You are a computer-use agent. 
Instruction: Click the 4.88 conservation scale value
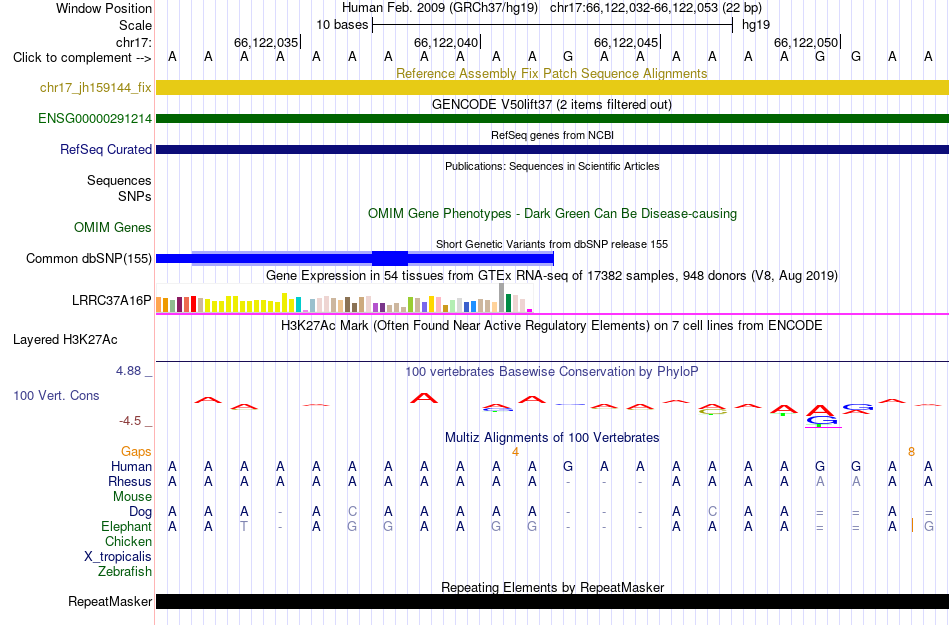pos(128,371)
